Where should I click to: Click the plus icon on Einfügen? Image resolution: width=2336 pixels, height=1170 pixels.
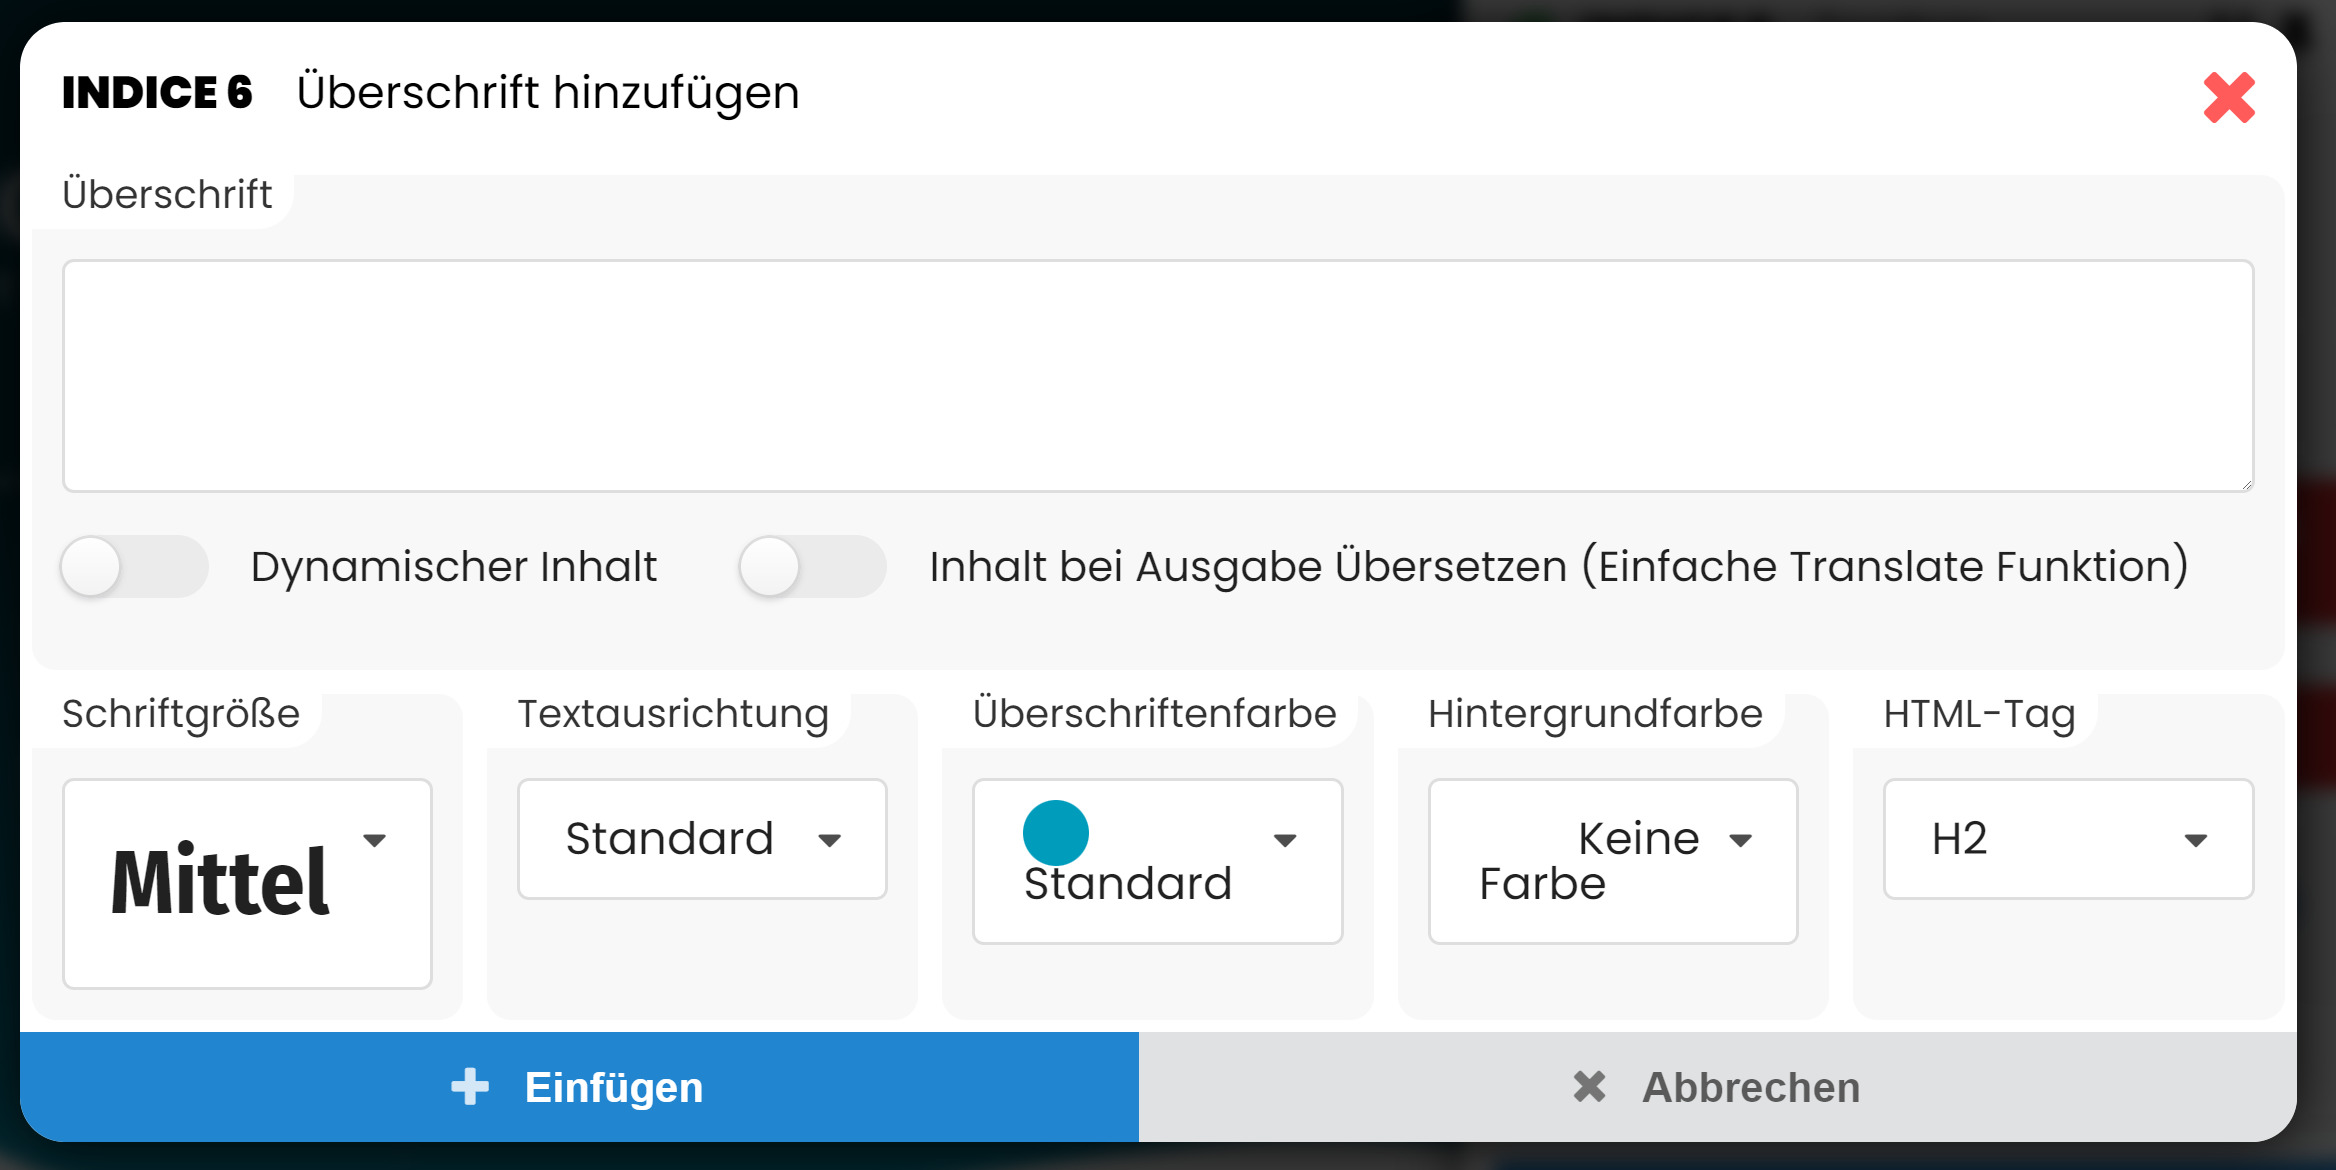tap(470, 1087)
